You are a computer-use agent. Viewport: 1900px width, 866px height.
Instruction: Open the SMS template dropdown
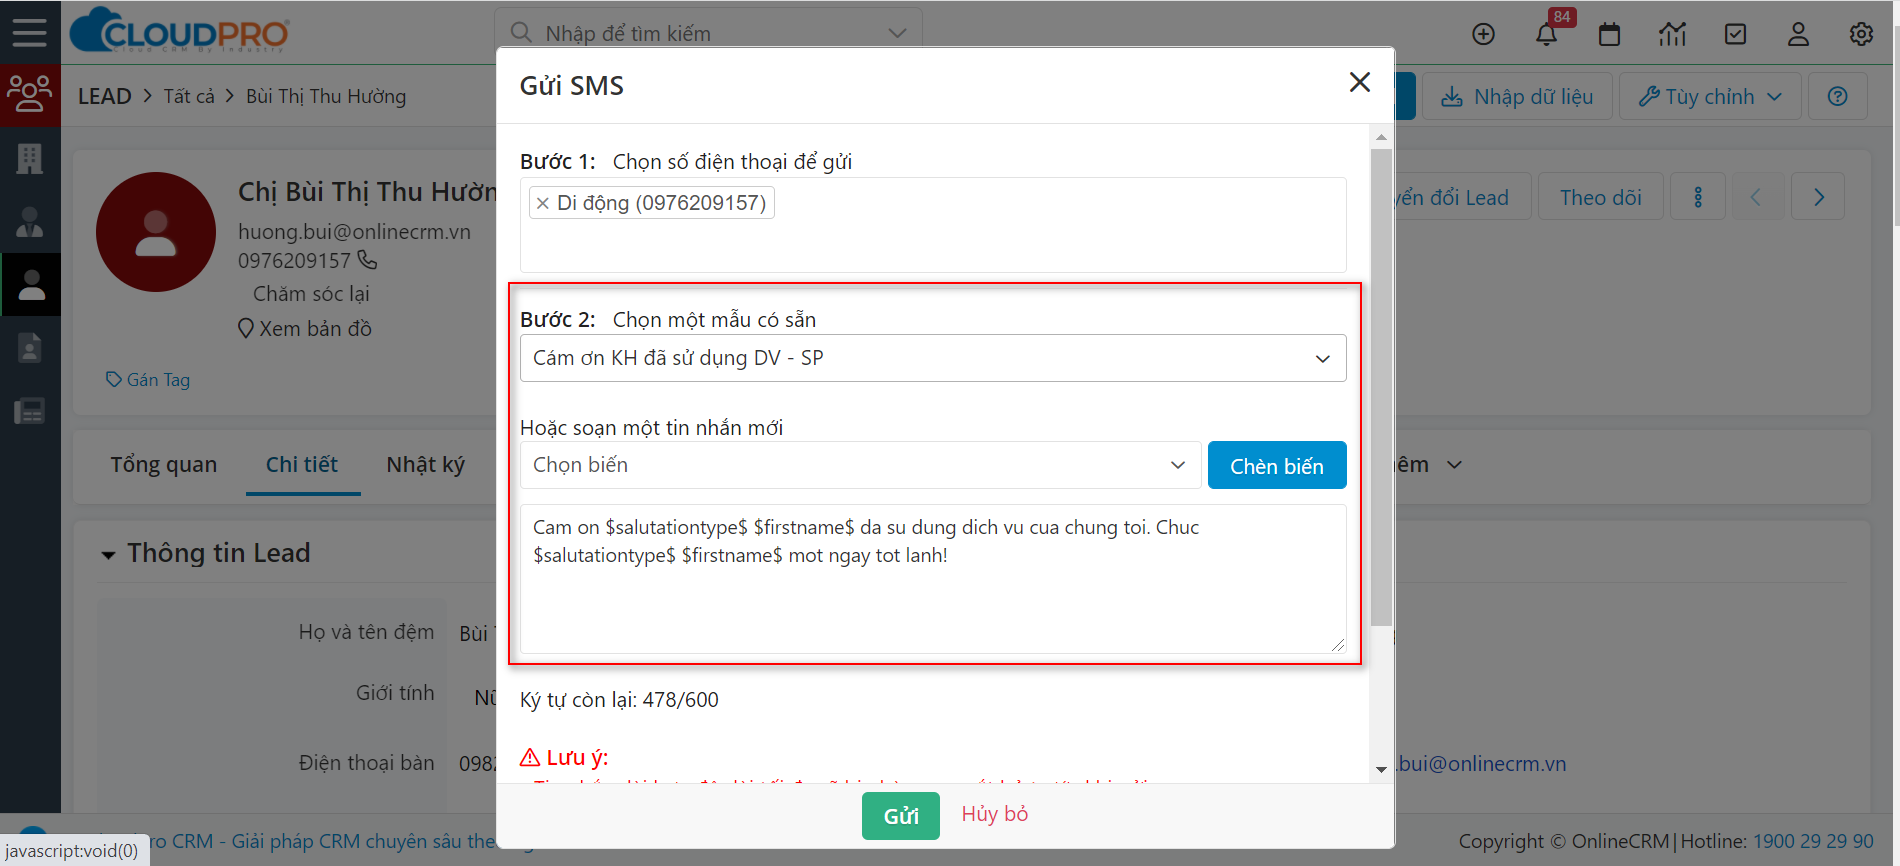click(933, 358)
